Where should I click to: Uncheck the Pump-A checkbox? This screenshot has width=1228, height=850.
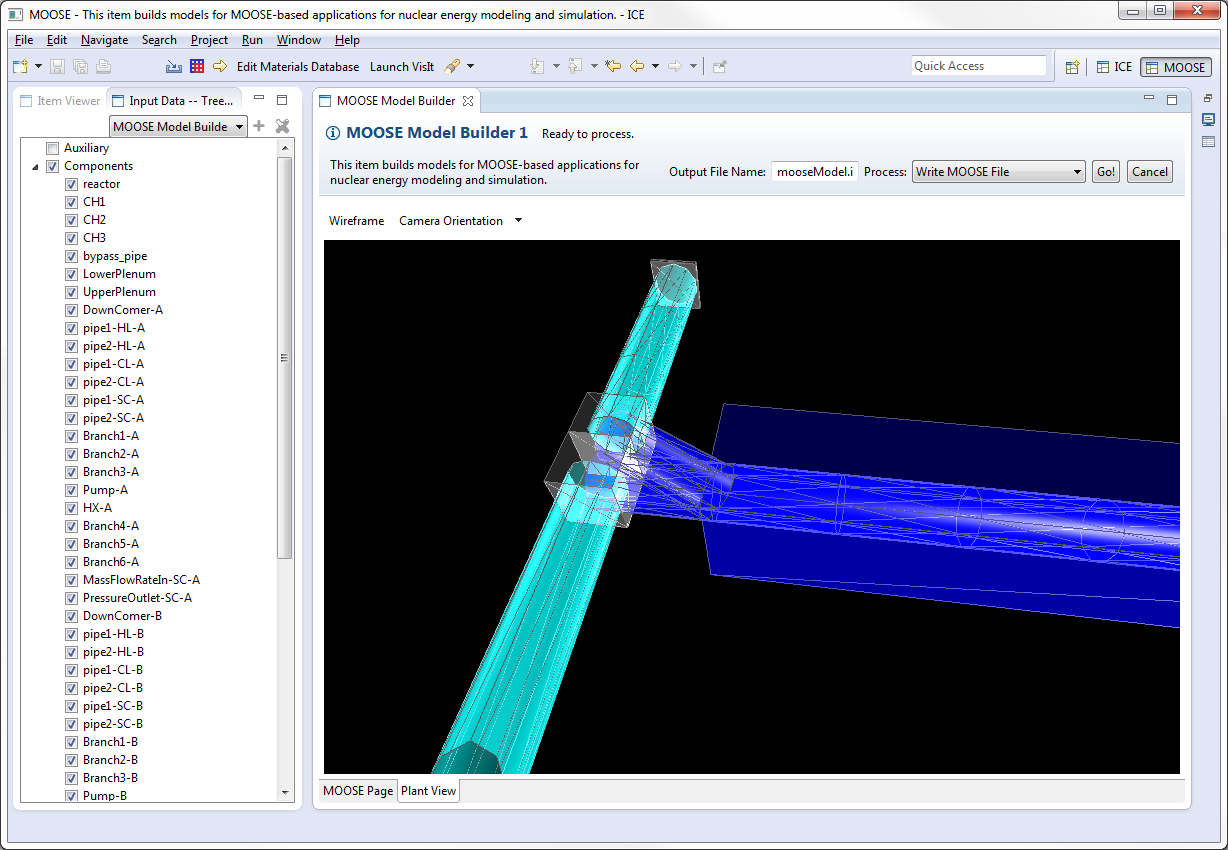[x=71, y=490]
